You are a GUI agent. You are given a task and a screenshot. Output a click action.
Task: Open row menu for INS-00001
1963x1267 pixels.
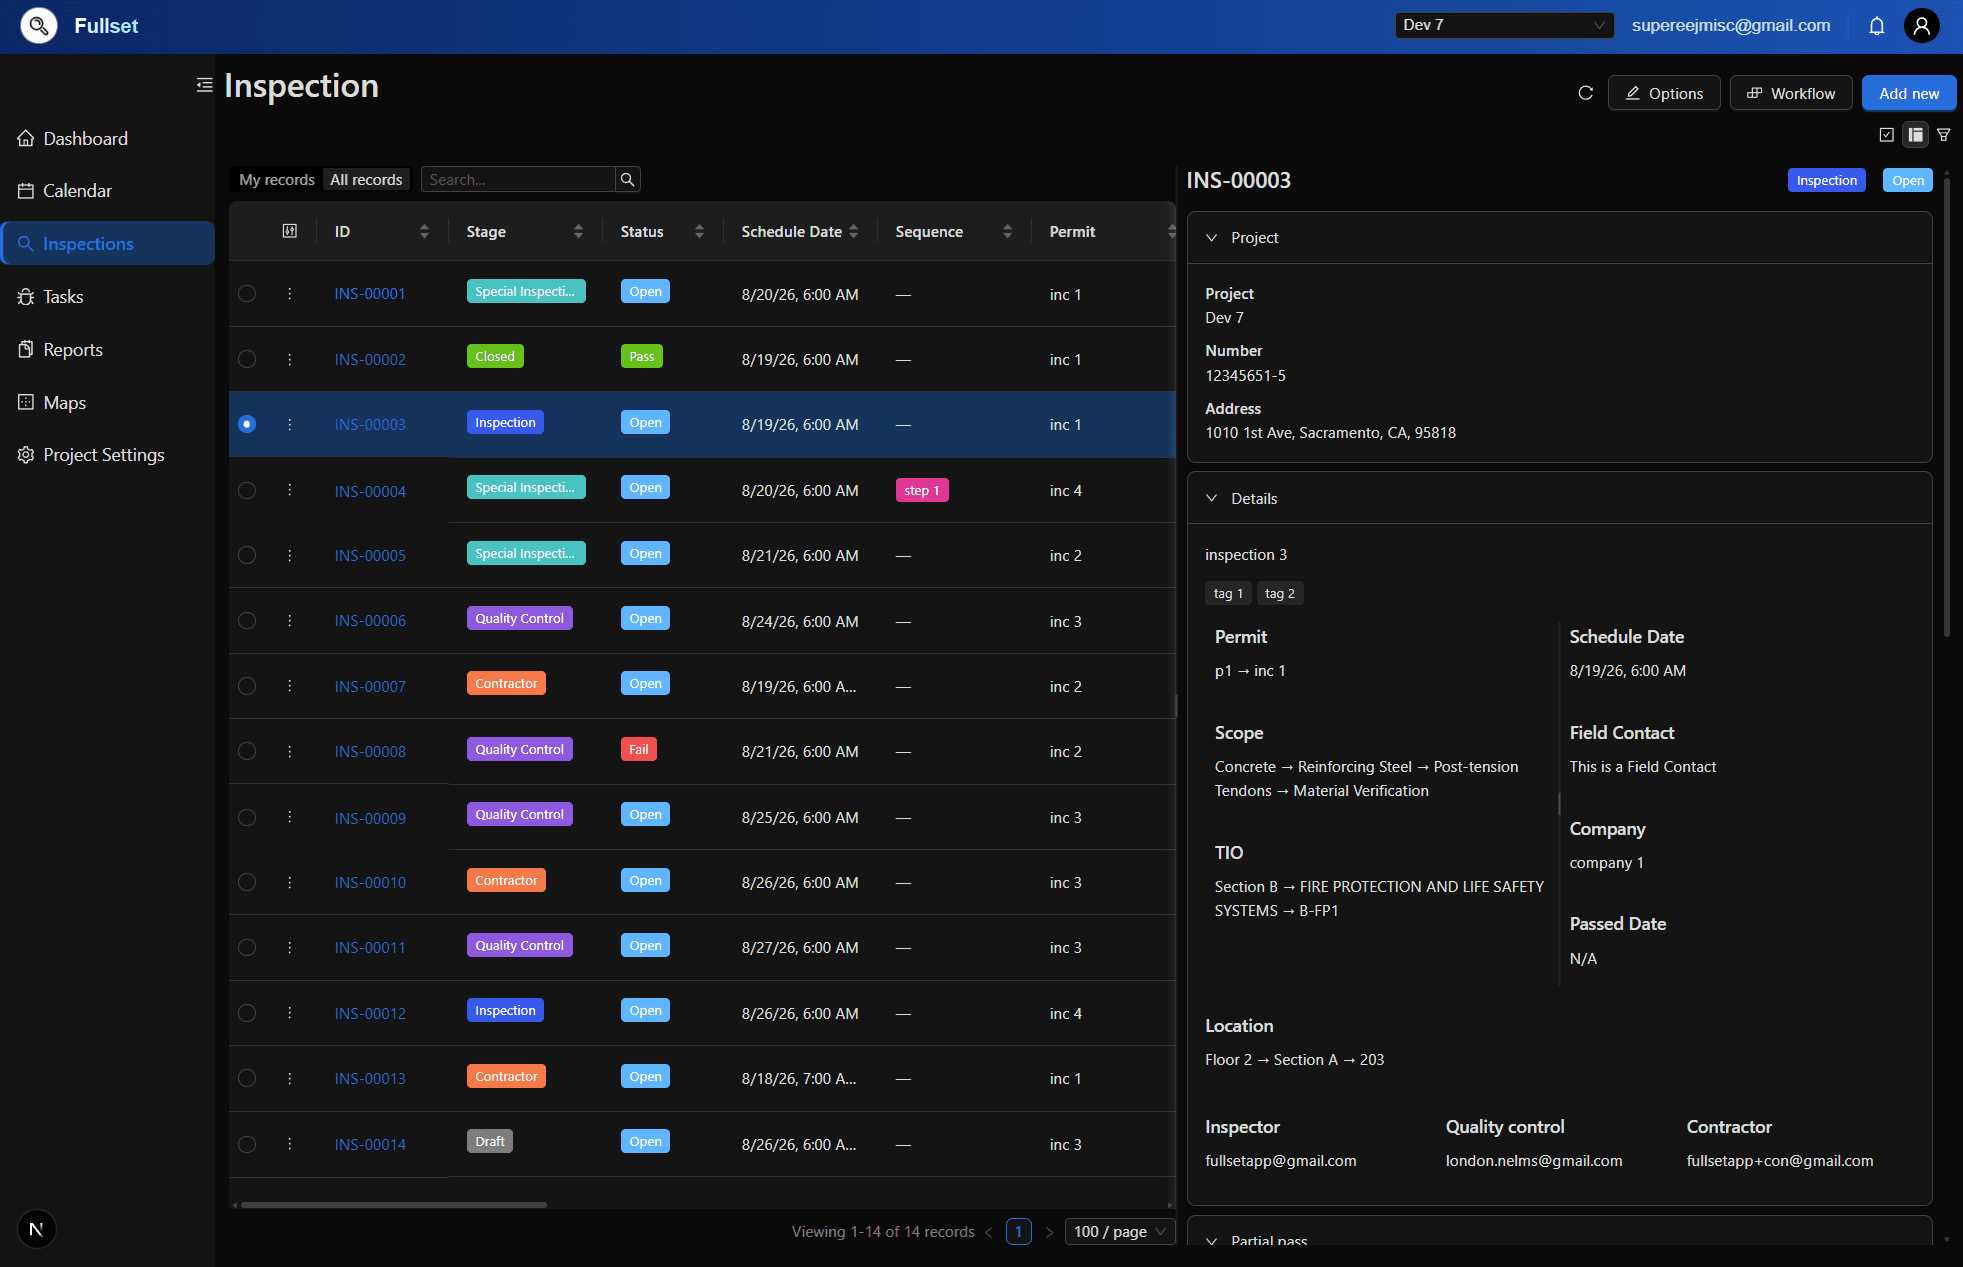[x=290, y=294]
